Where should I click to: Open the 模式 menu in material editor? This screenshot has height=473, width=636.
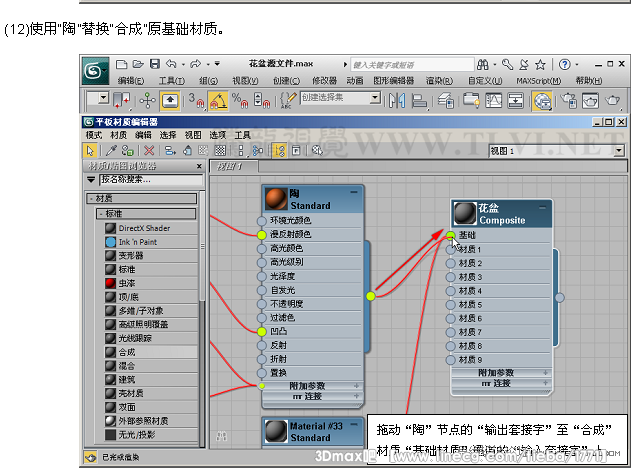click(x=94, y=135)
